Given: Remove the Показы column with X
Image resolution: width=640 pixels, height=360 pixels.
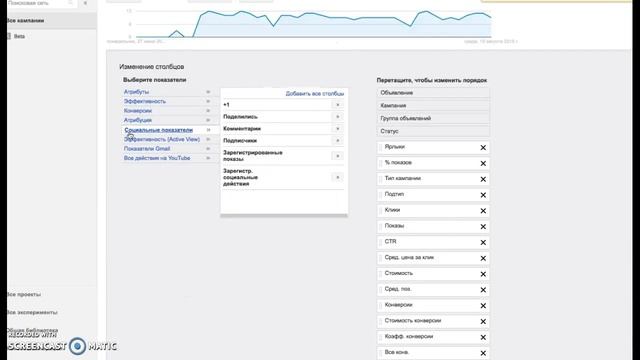Looking at the screenshot, I should [x=483, y=227].
